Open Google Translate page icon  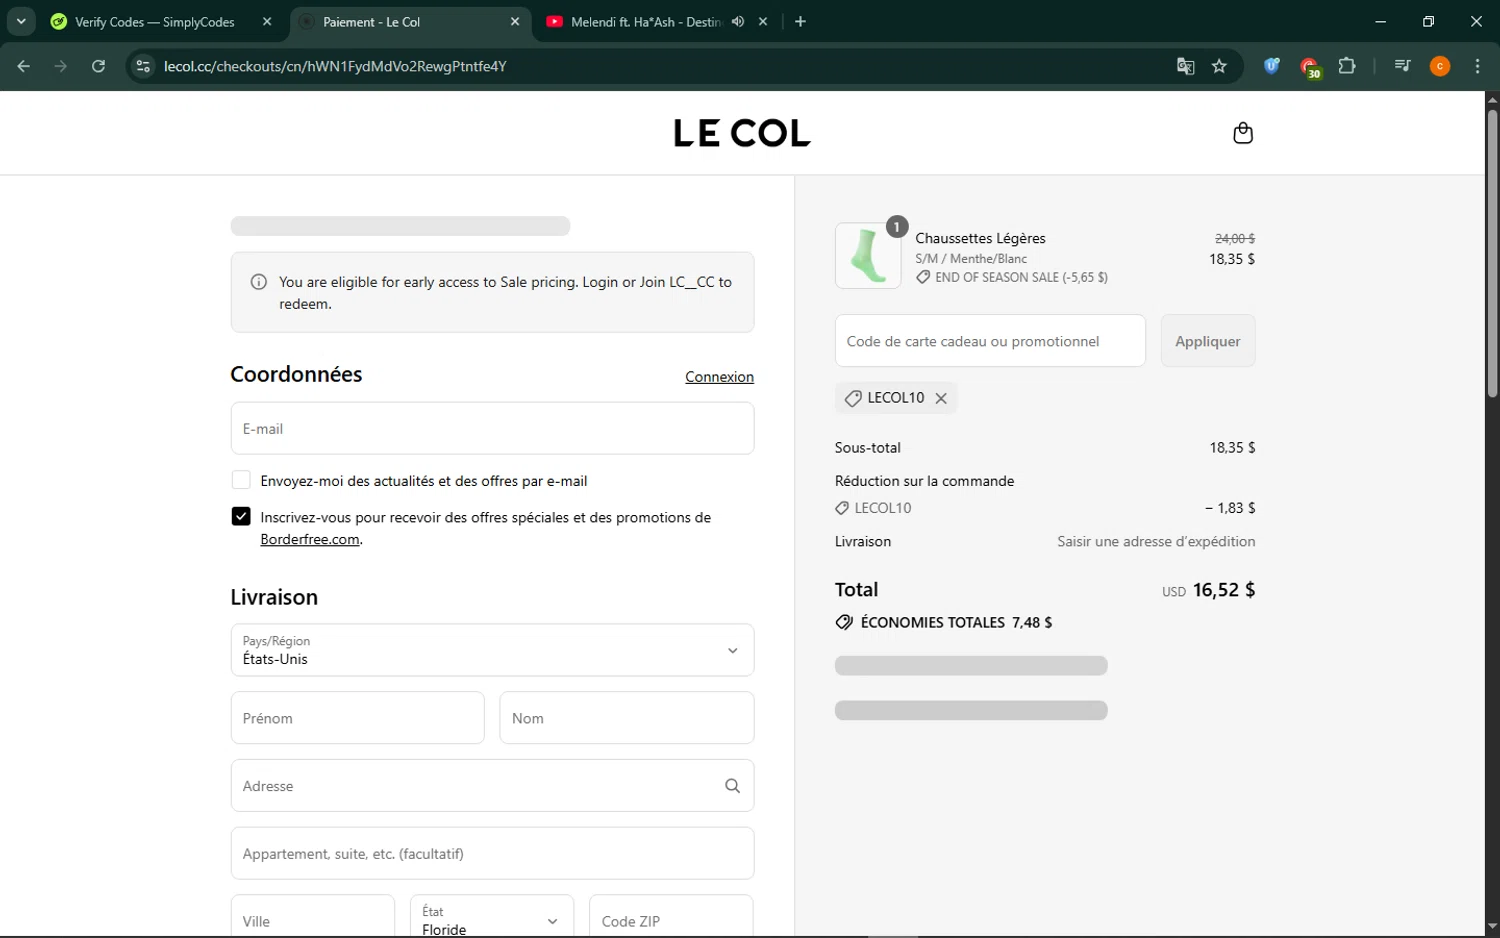click(x=1185, y=66)
